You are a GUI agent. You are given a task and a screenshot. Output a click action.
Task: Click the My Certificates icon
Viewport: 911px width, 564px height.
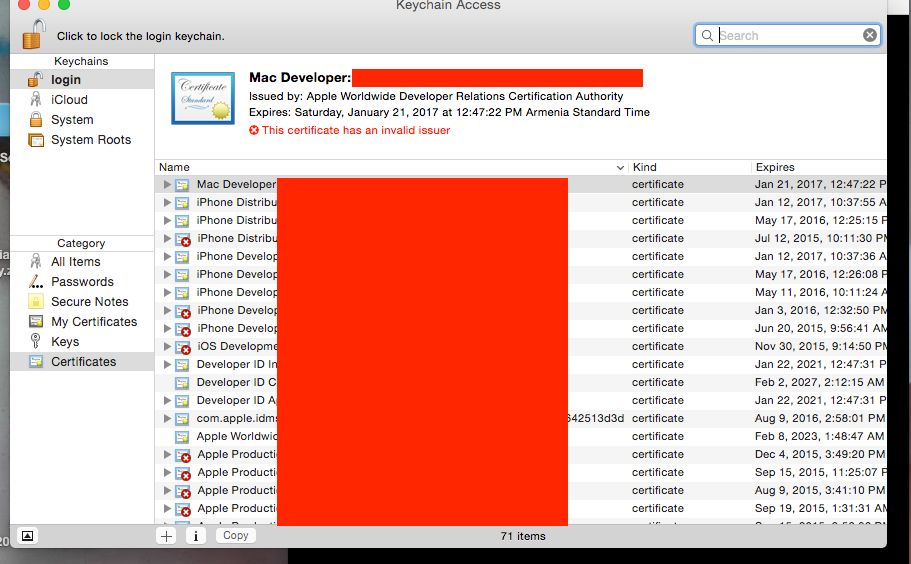36,321
